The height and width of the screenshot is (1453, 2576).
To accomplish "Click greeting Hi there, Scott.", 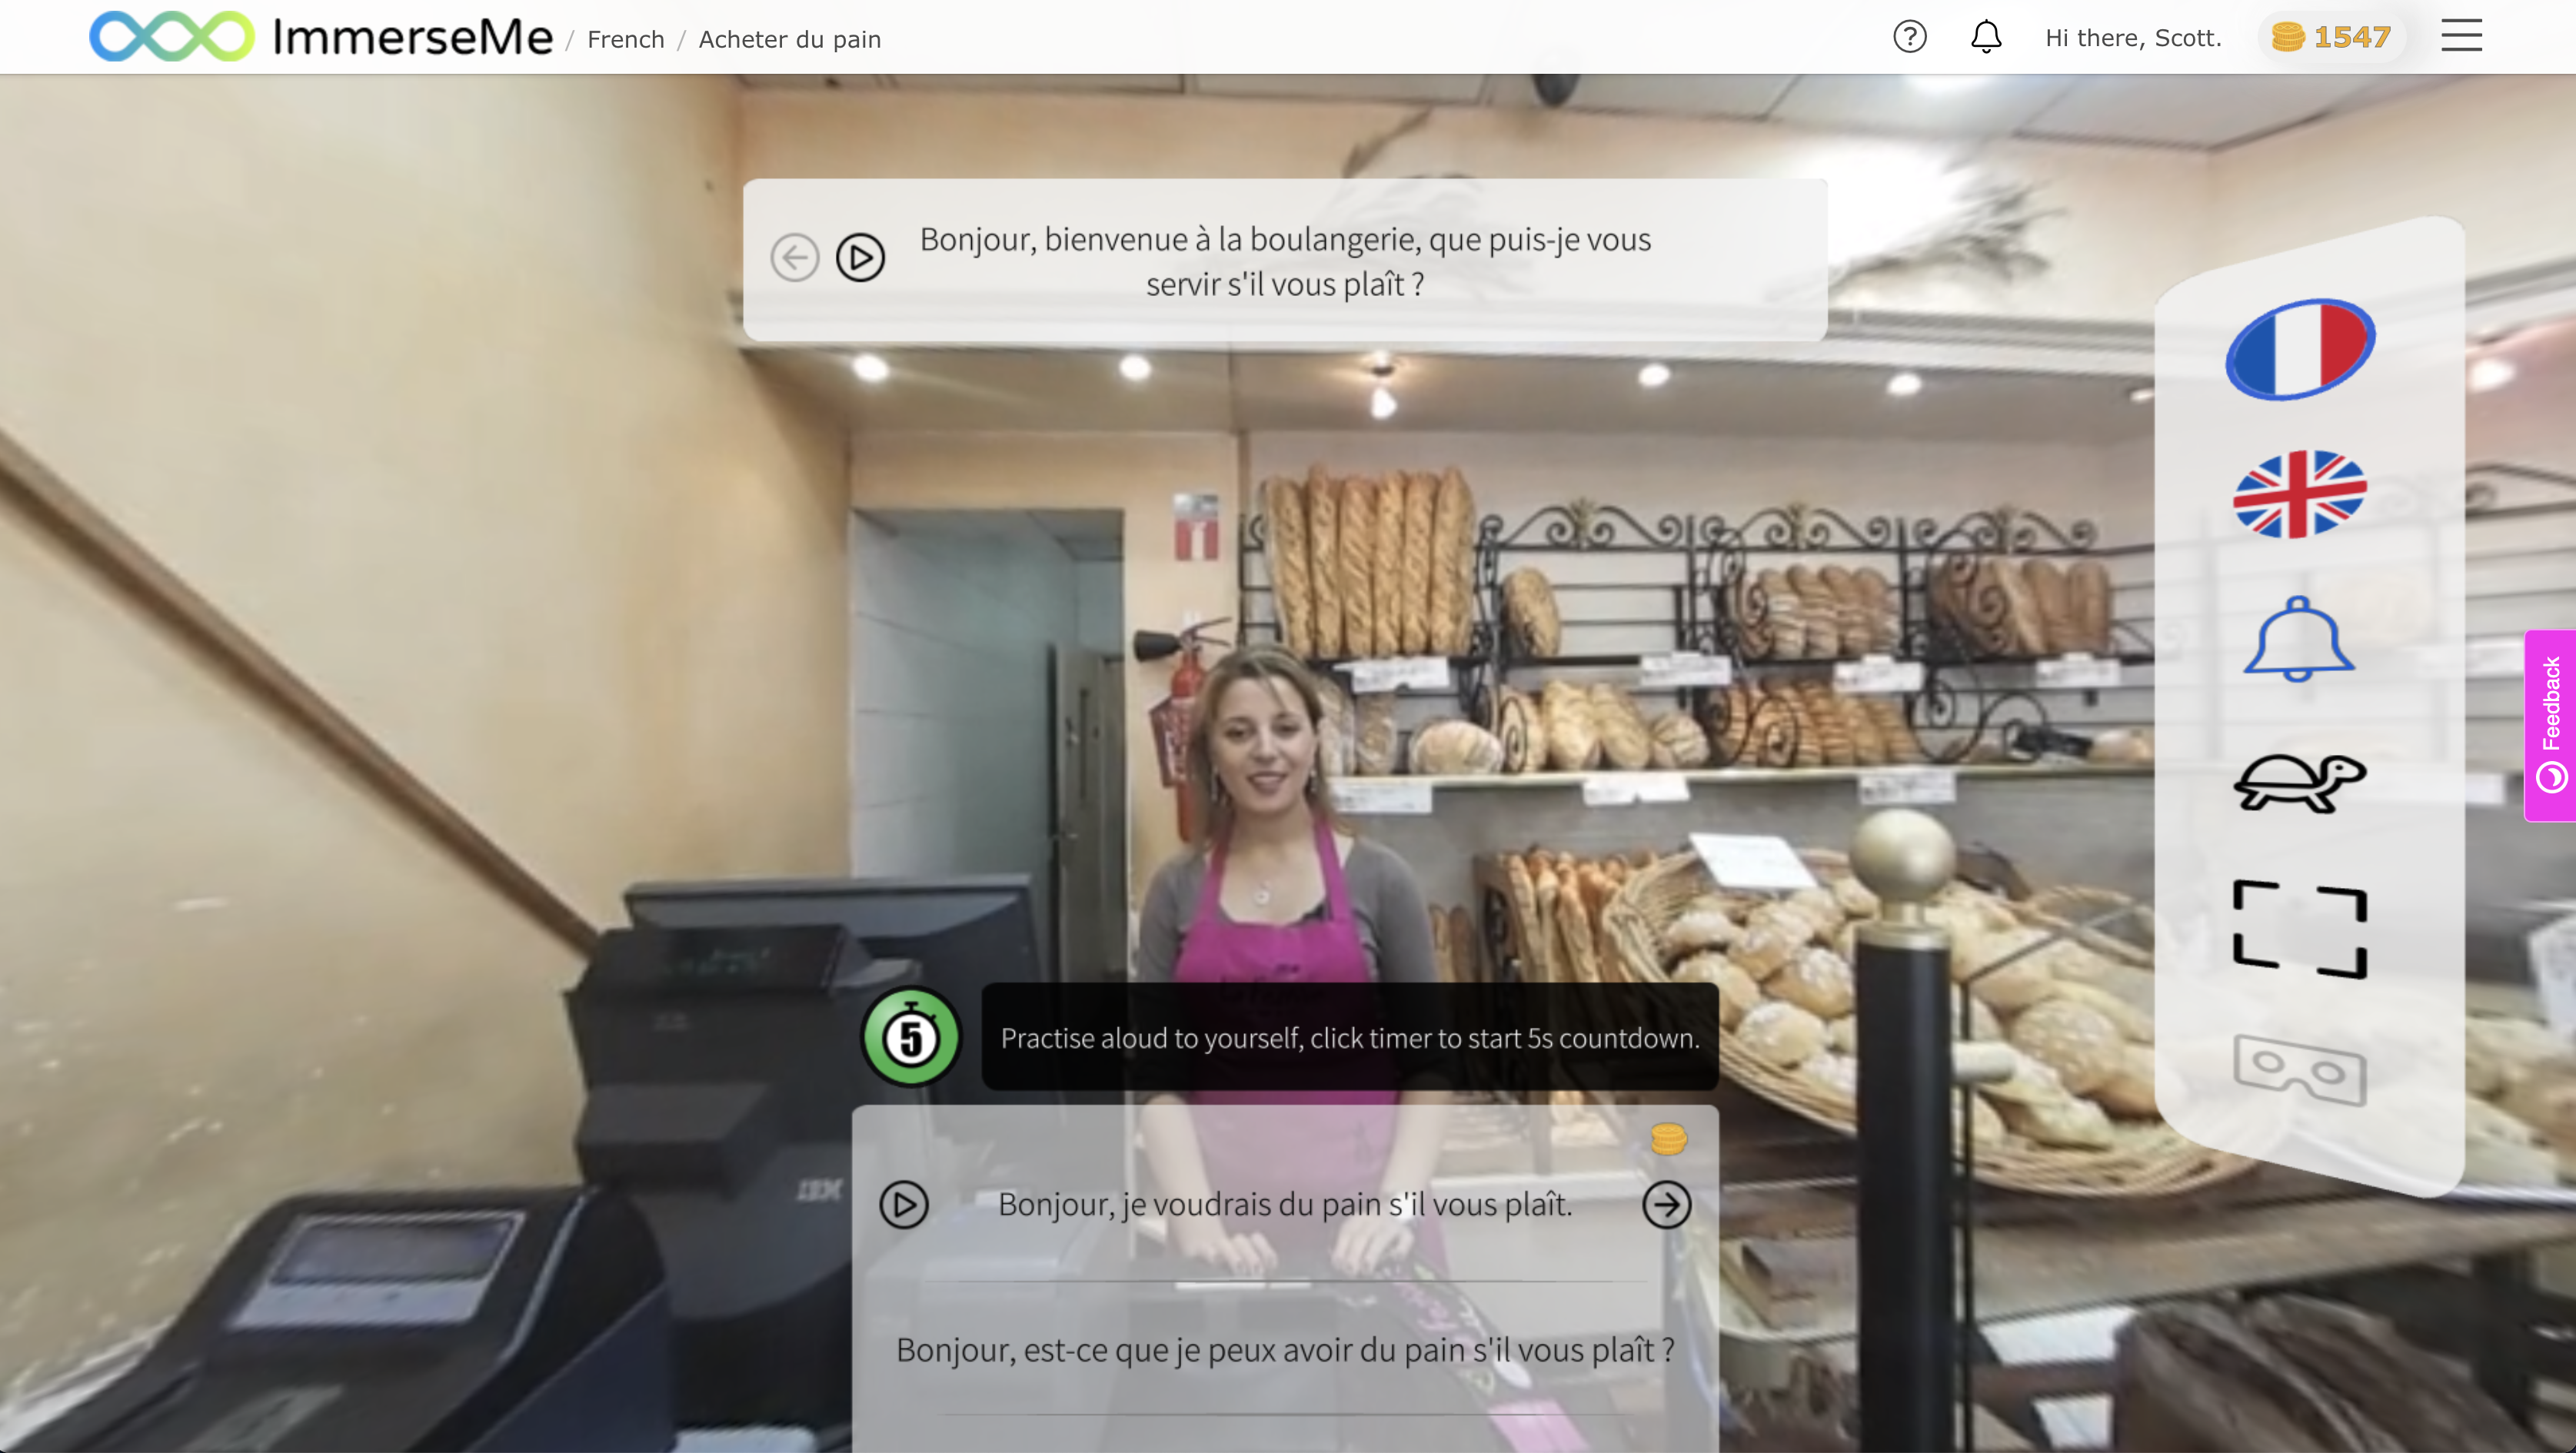I will (x=2132, y=38).
